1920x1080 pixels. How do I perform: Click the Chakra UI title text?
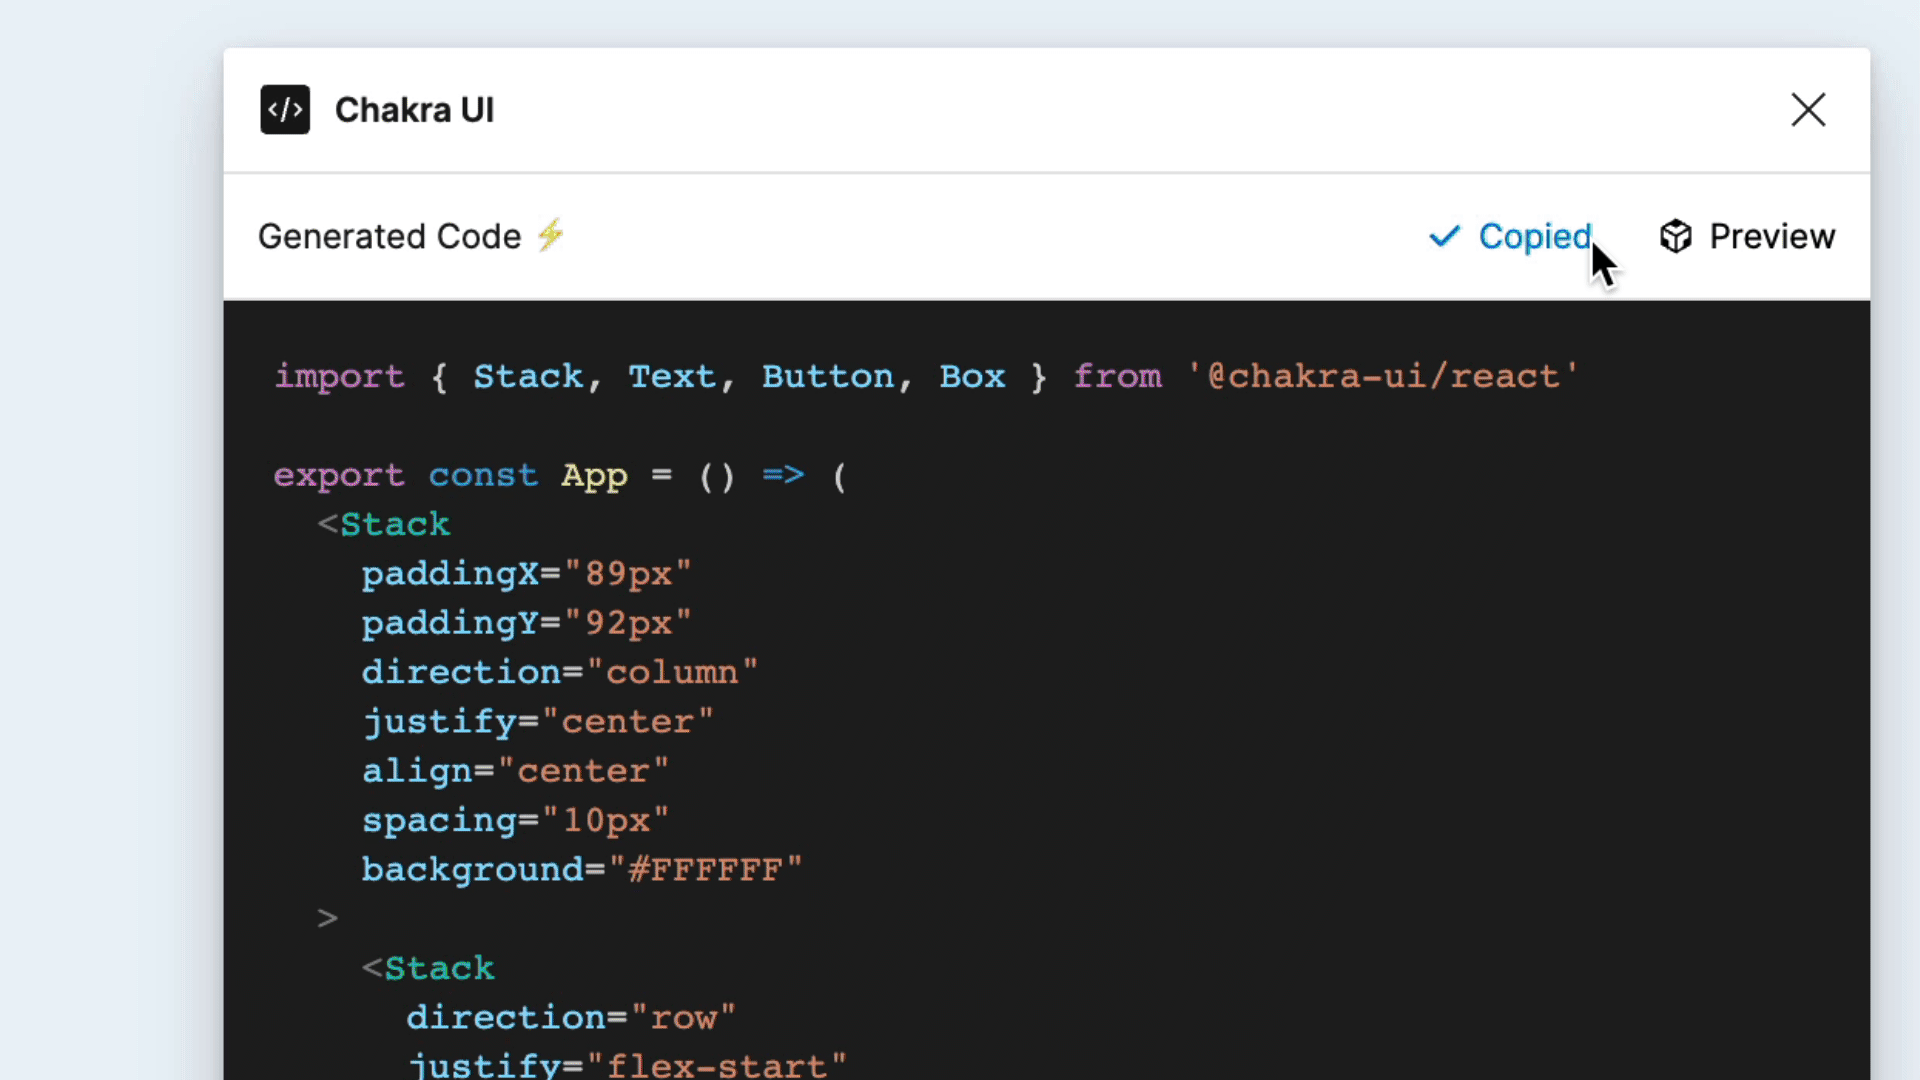[x=414, y=110]
